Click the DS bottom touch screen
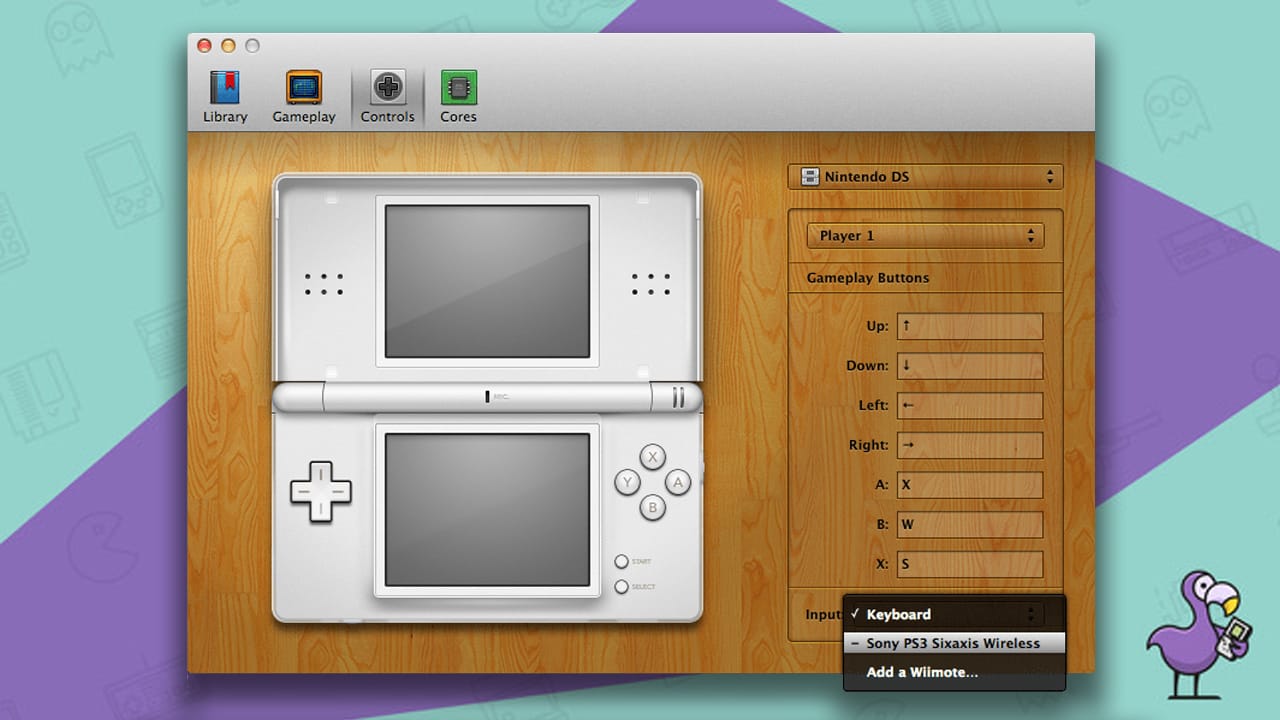Image resolution: width=1280 pixels, height=720 pixels. (x=487, y=509)
